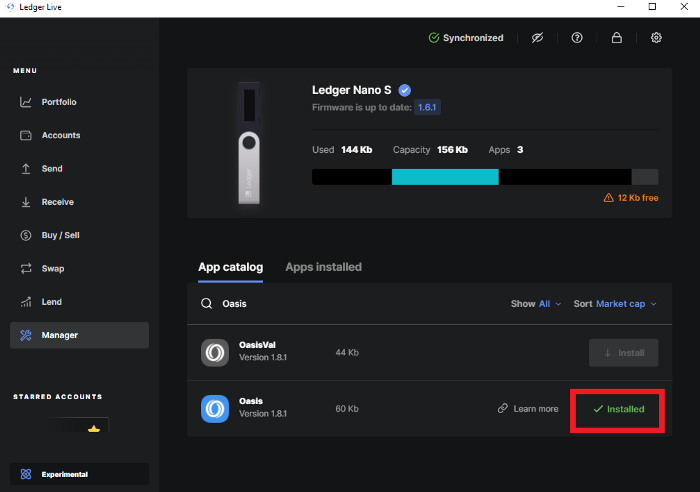Click the Oasis 60 Kb size text
The width and height of the screenshot is (700, 492).
click(x=347, y=409)
